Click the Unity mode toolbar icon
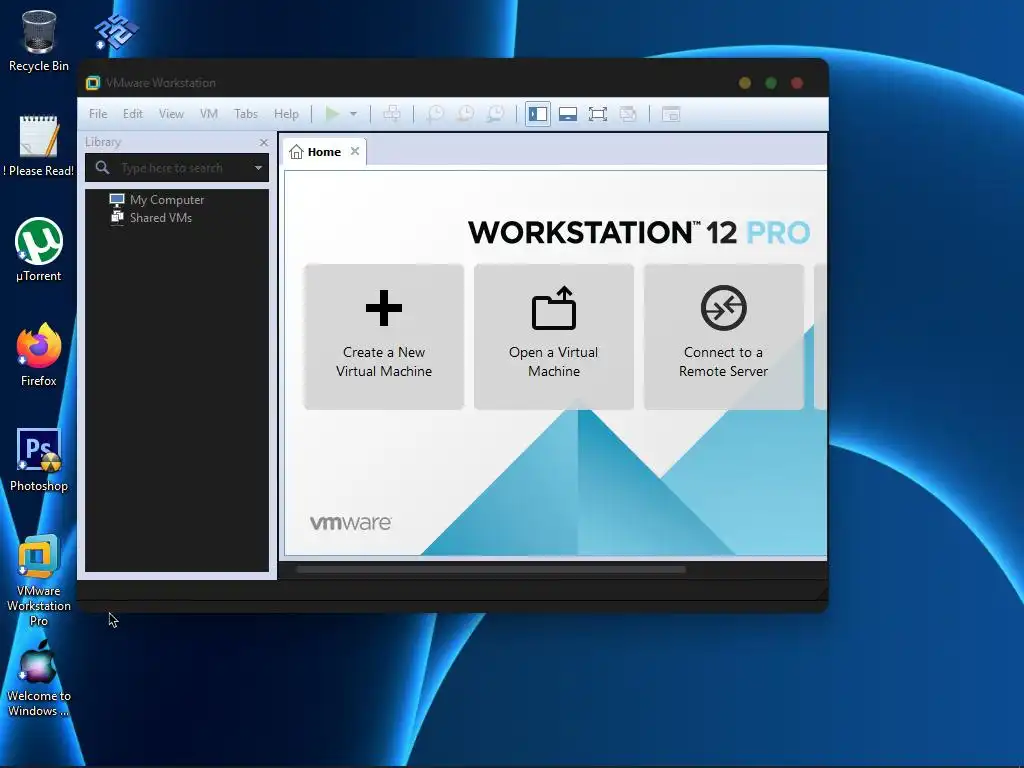Viewport: 1024px width, 768px height. (x=628, y=114)
